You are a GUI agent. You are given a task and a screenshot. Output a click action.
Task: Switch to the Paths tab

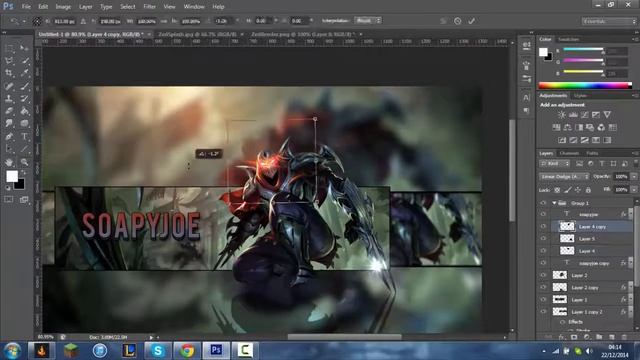[x=592, y=153]
